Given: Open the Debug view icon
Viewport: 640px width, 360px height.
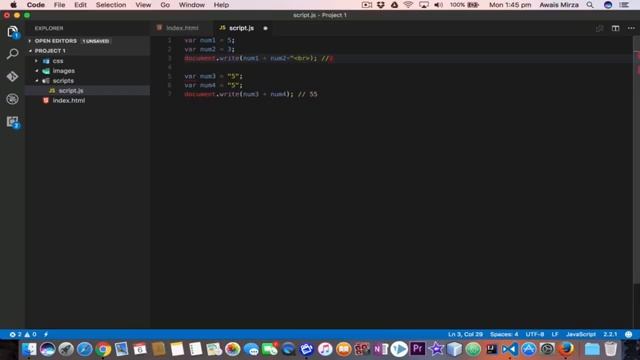Looking at the screenshot, I should pyautogui.click(x=13, y=99).
